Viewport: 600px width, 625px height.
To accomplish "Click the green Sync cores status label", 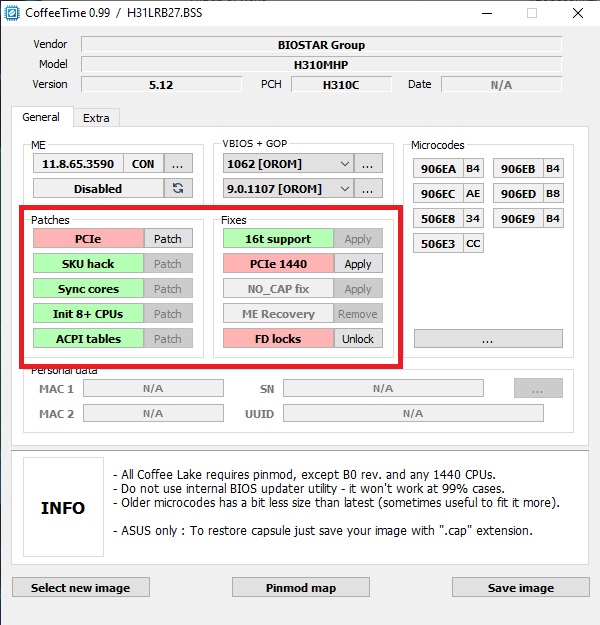I will [89, 289].
